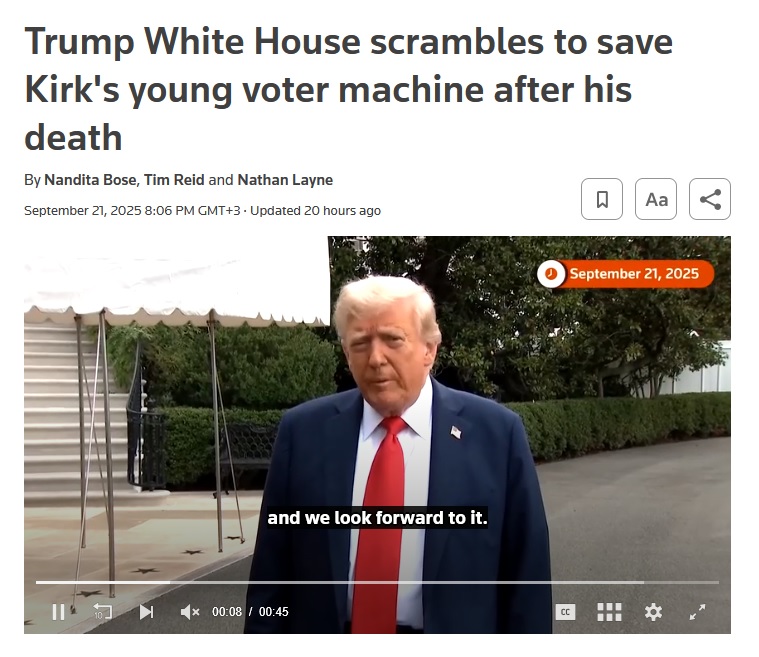Share the article via share icon
Image resolution: width=759 pixels, height=657 pixels.
[710, 199]
